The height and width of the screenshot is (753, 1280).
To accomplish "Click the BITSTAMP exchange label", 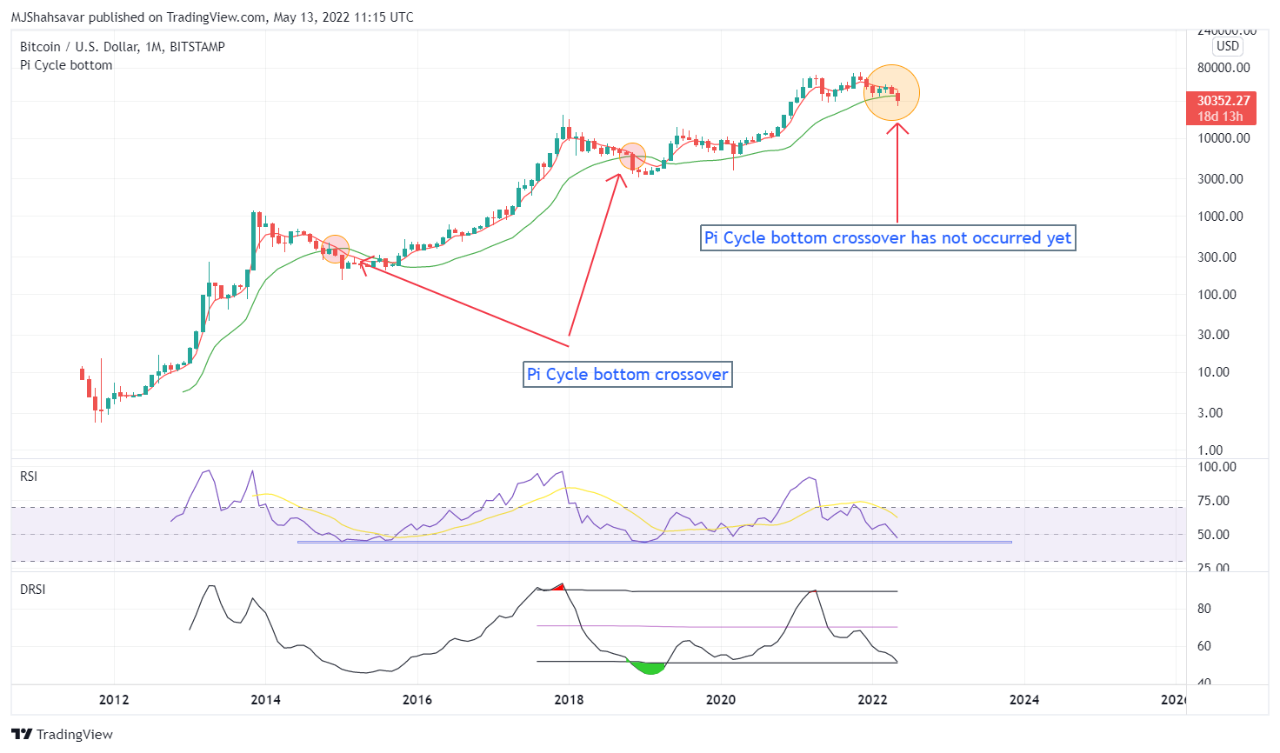I will click(197, 46).
